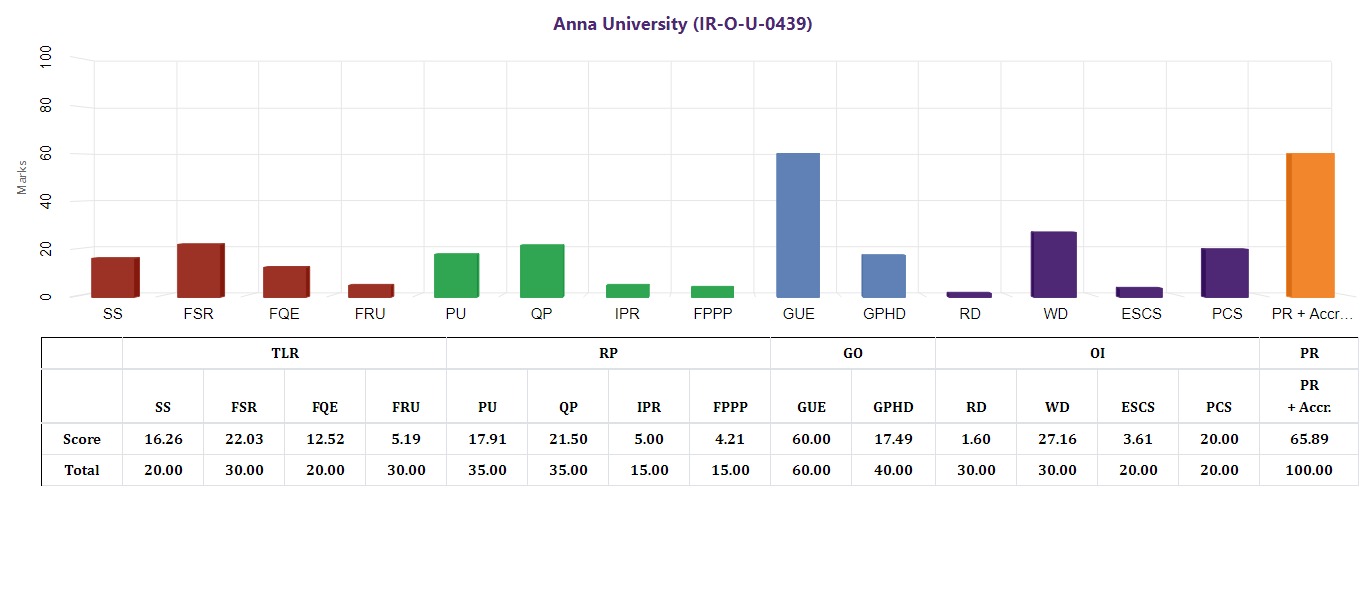The width and height of the screenshot is (1366, 608).
Task: Click the score cell 17.49
Action: [893, 439]
